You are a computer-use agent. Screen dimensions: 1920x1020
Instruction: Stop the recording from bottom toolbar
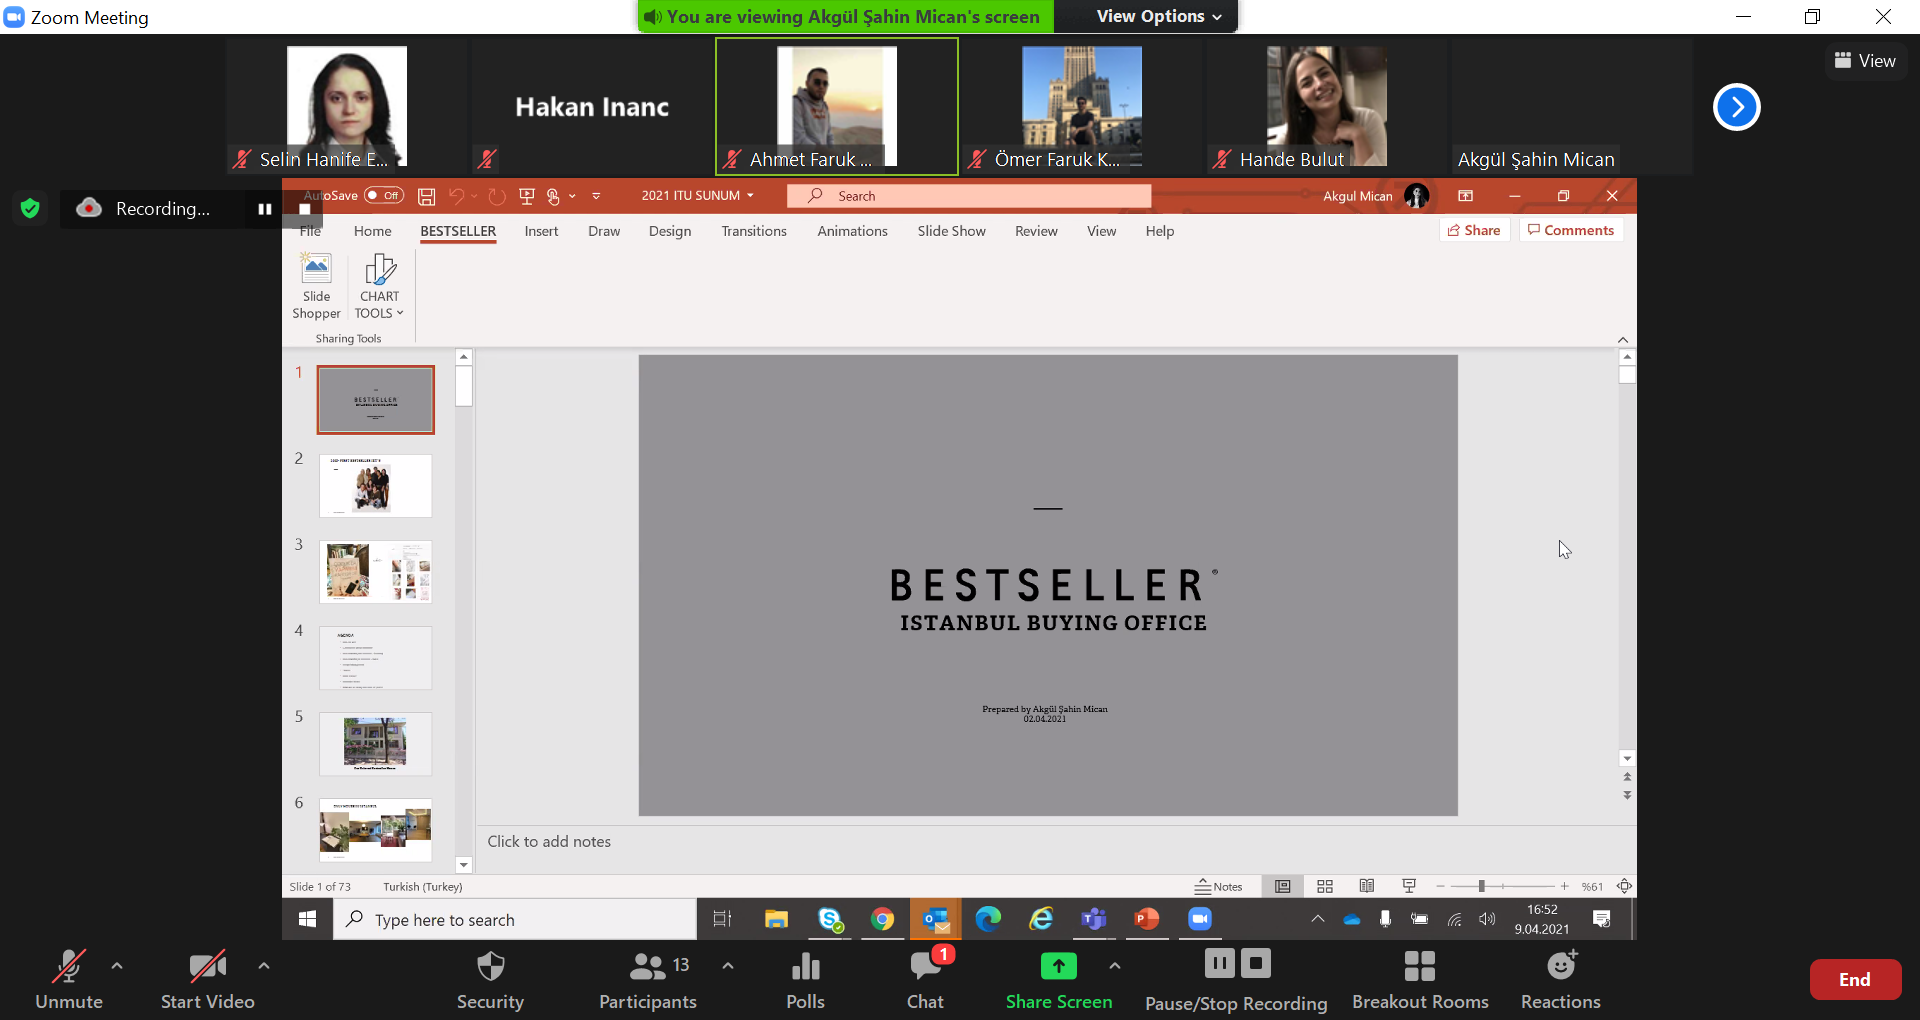pos(1256,963)
